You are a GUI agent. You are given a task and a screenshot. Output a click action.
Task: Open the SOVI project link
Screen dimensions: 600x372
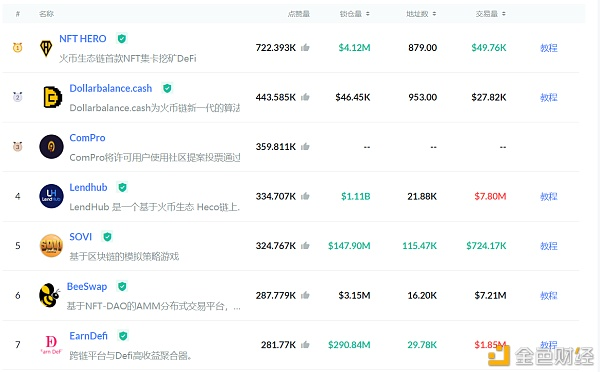(81, 237)
